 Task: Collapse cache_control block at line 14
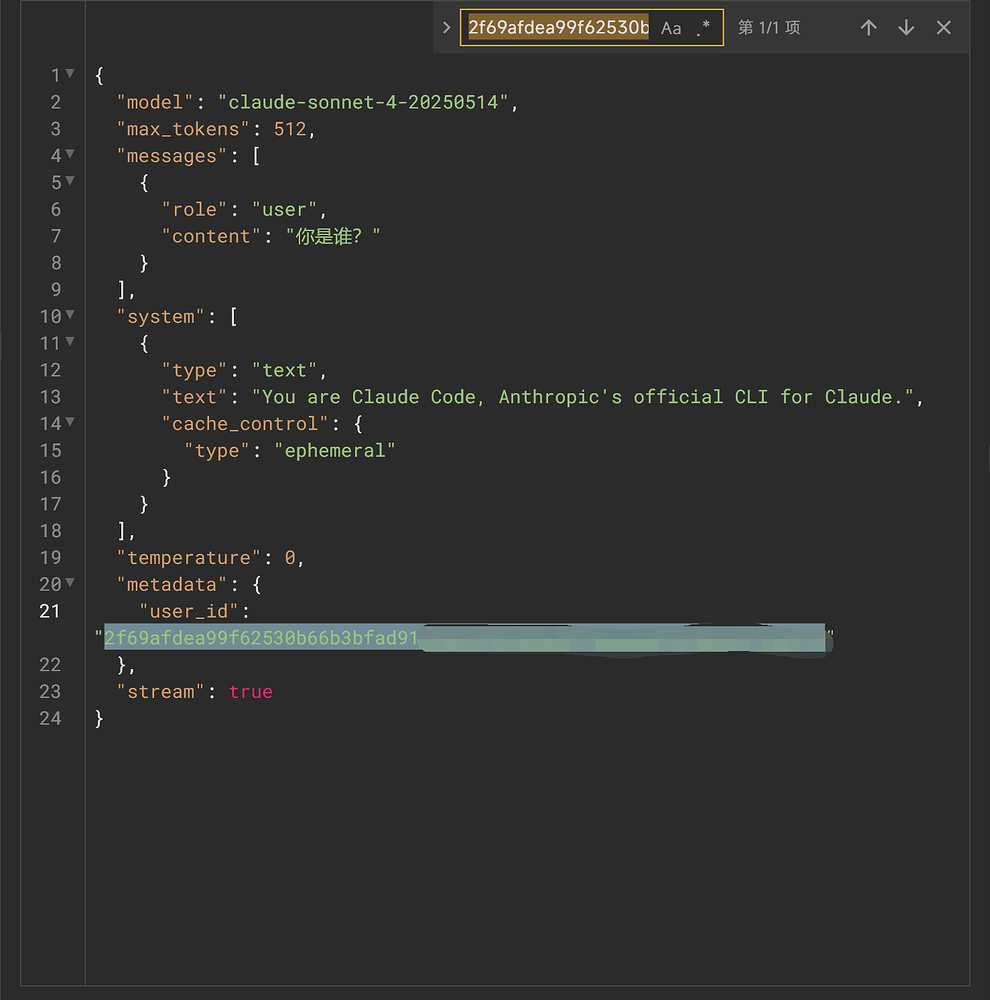click(x=70, y=422)
